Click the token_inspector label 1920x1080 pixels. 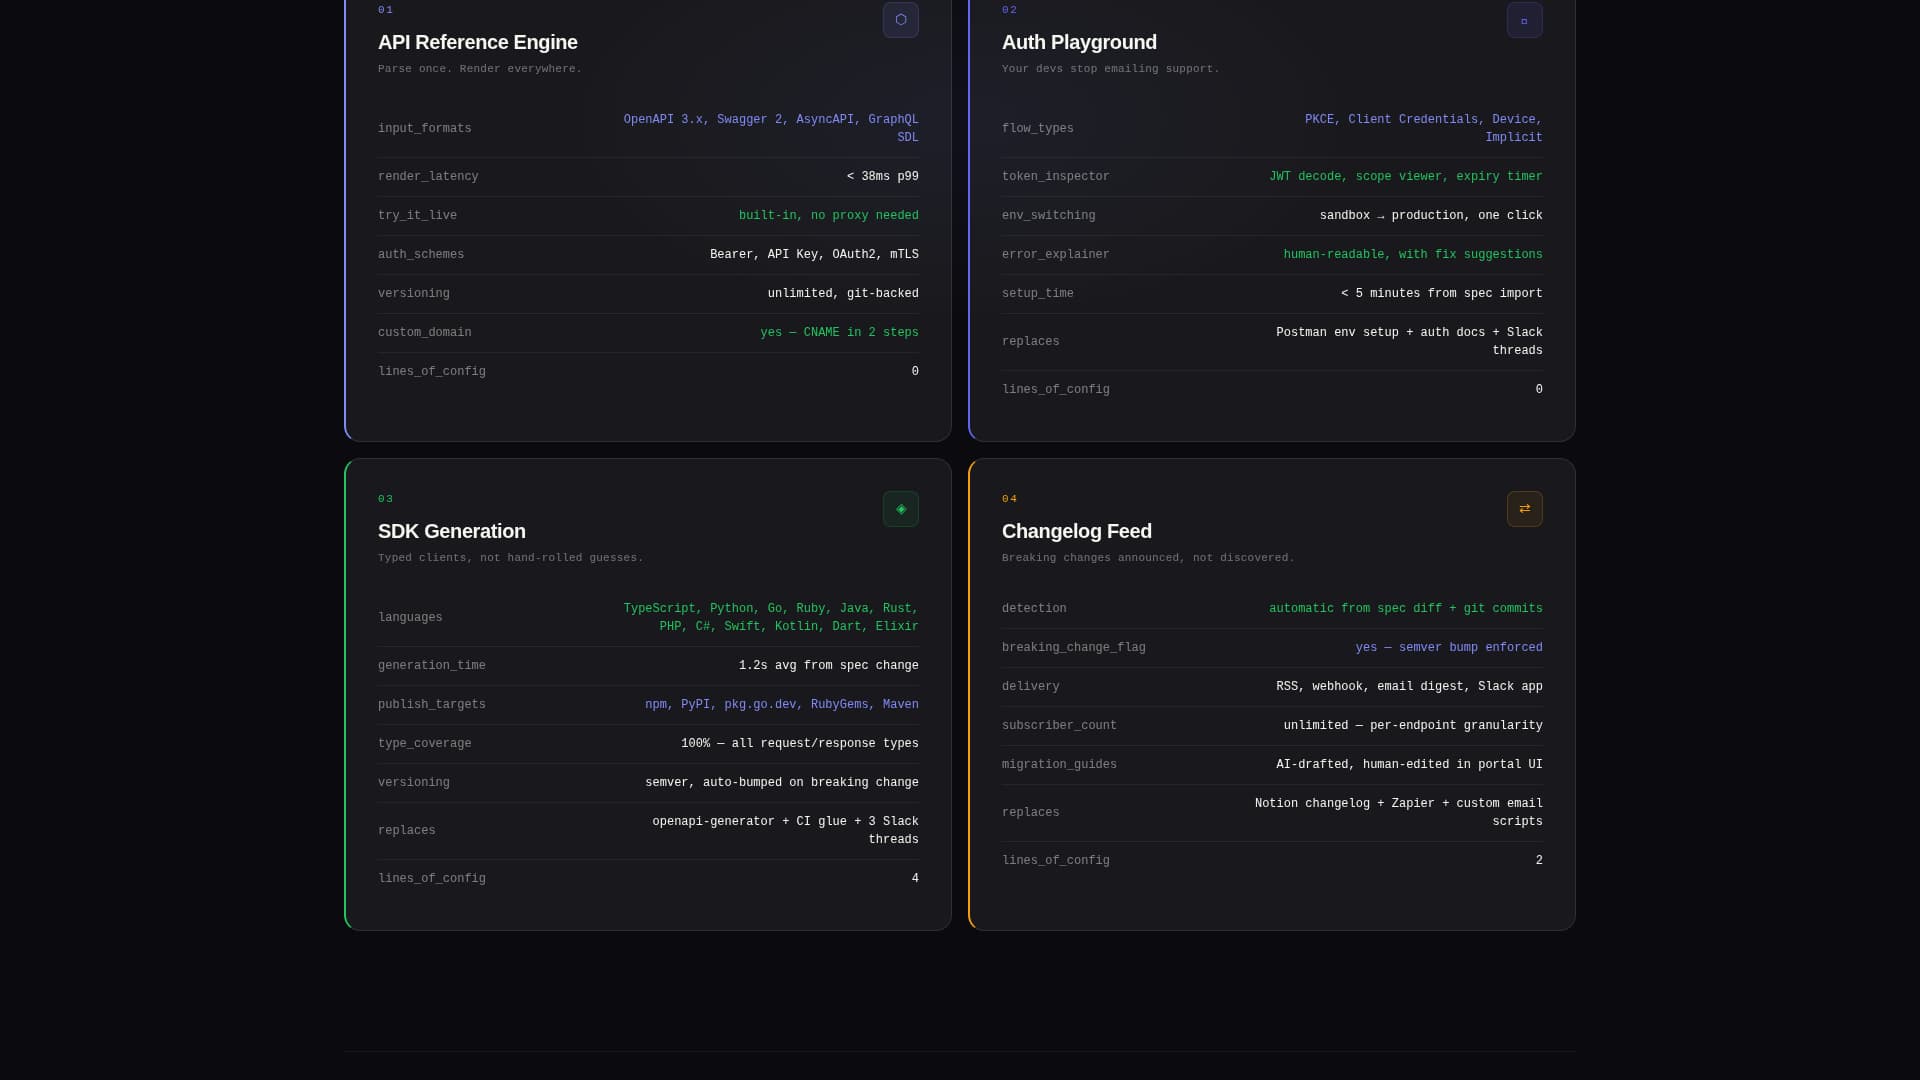[1055, 177]
